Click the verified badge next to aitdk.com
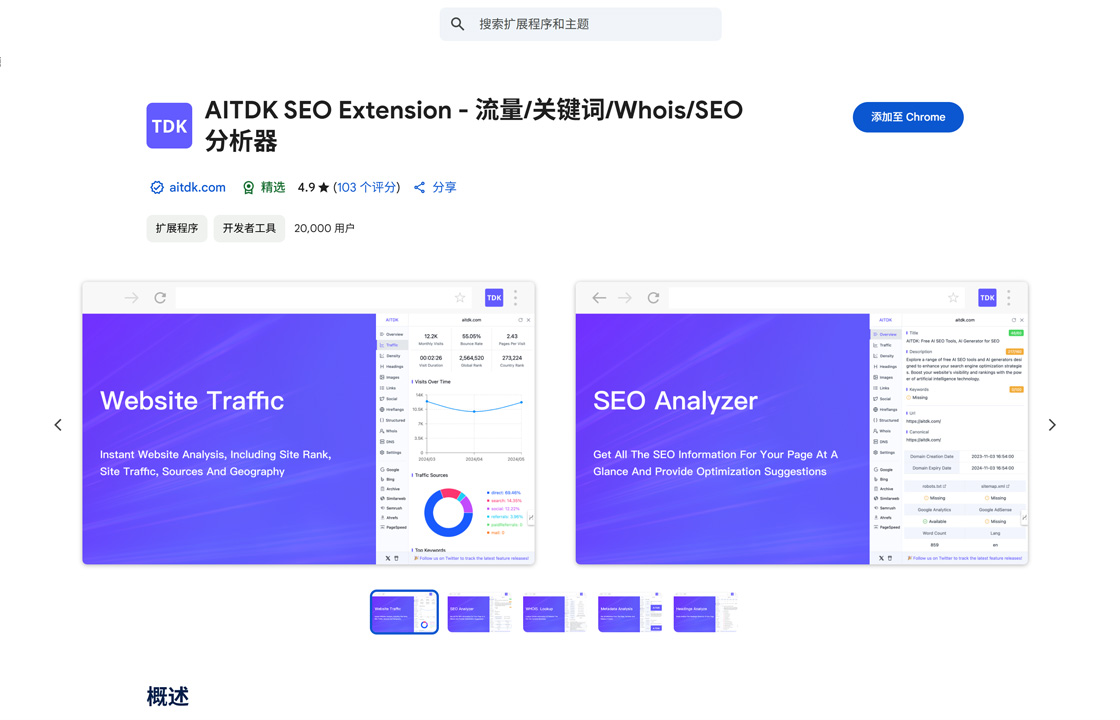Viewport: 1120px width, 720px height. [x=156, y=187]
